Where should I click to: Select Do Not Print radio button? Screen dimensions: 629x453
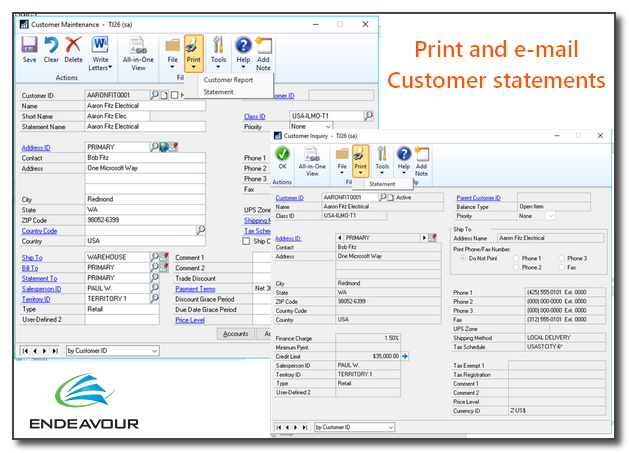pyautogui.click(x=463, y=258)
